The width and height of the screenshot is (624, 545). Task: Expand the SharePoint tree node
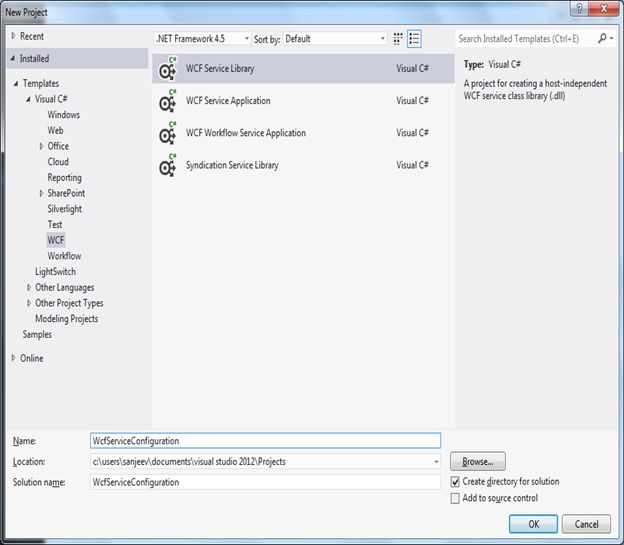[41, 193]
